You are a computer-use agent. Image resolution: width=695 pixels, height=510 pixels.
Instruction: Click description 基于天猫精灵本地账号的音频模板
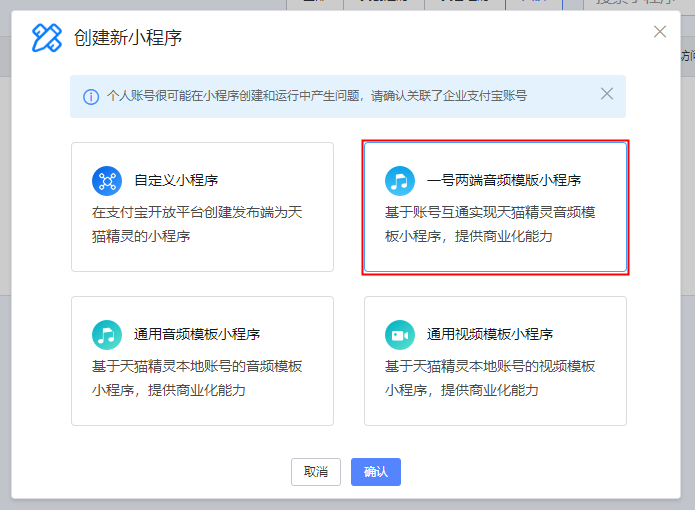[197, 378]
